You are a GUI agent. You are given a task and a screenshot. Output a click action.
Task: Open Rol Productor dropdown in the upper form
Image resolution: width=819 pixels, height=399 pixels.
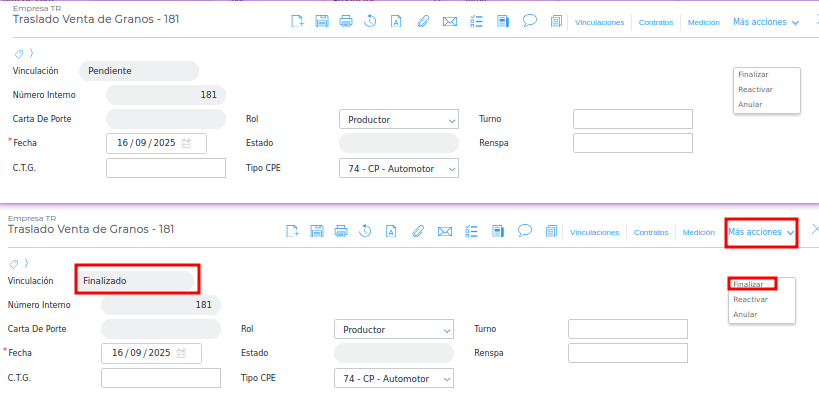399,119
